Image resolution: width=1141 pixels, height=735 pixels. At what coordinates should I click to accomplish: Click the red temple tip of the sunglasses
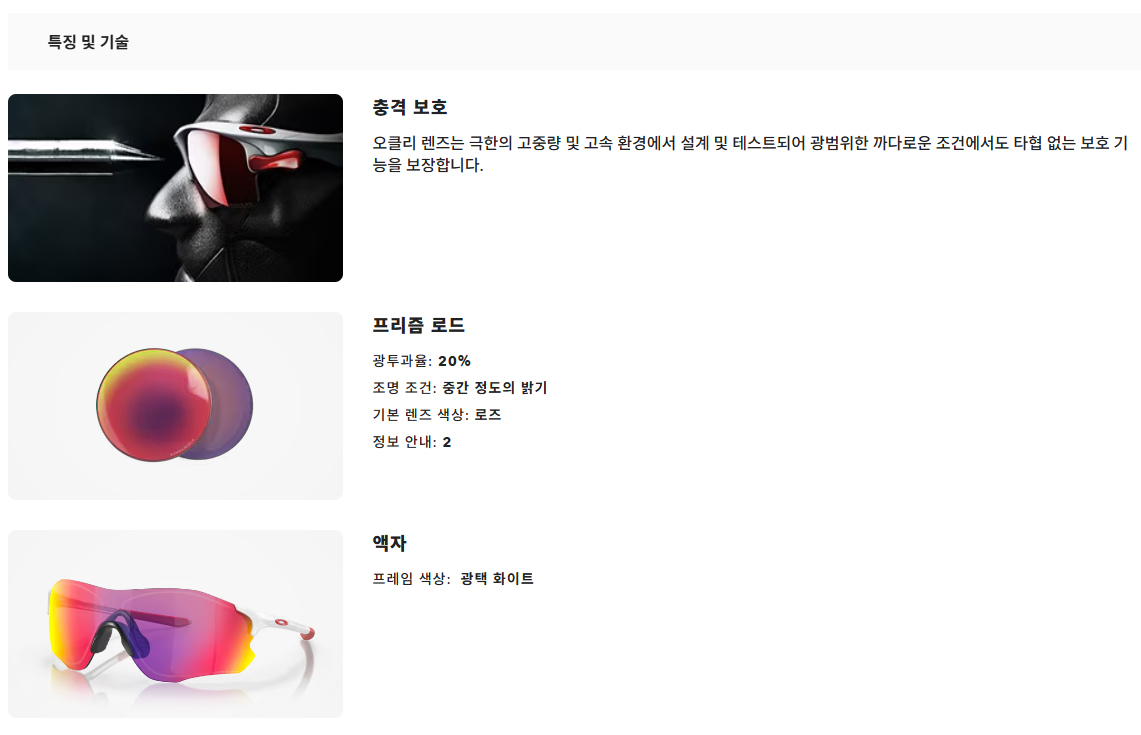(x=307, y=631)
